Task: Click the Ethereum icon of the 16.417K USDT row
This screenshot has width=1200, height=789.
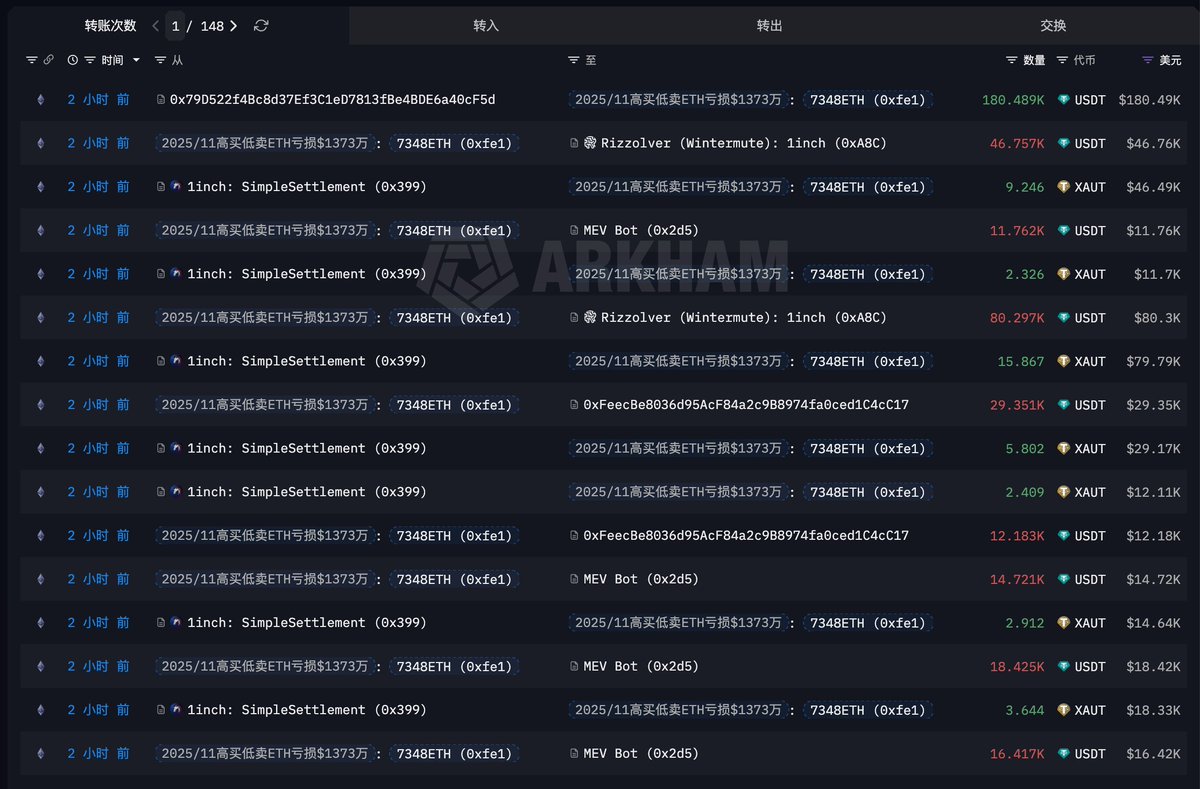Action: [41, 754]
